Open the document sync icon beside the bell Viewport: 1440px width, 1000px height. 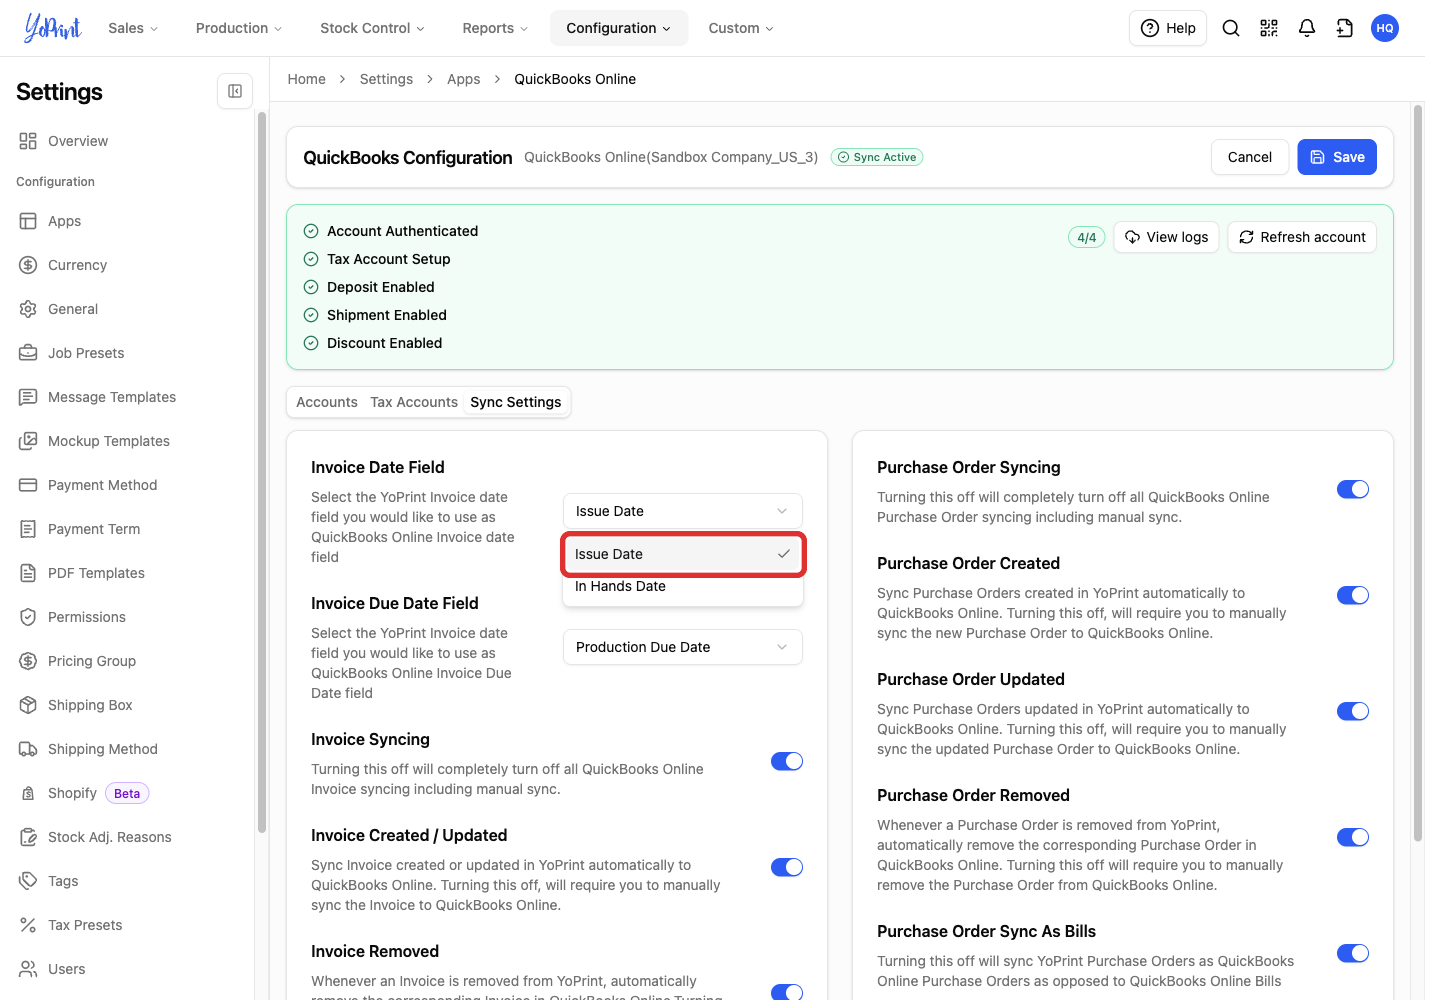click(x=1345, y=28)
